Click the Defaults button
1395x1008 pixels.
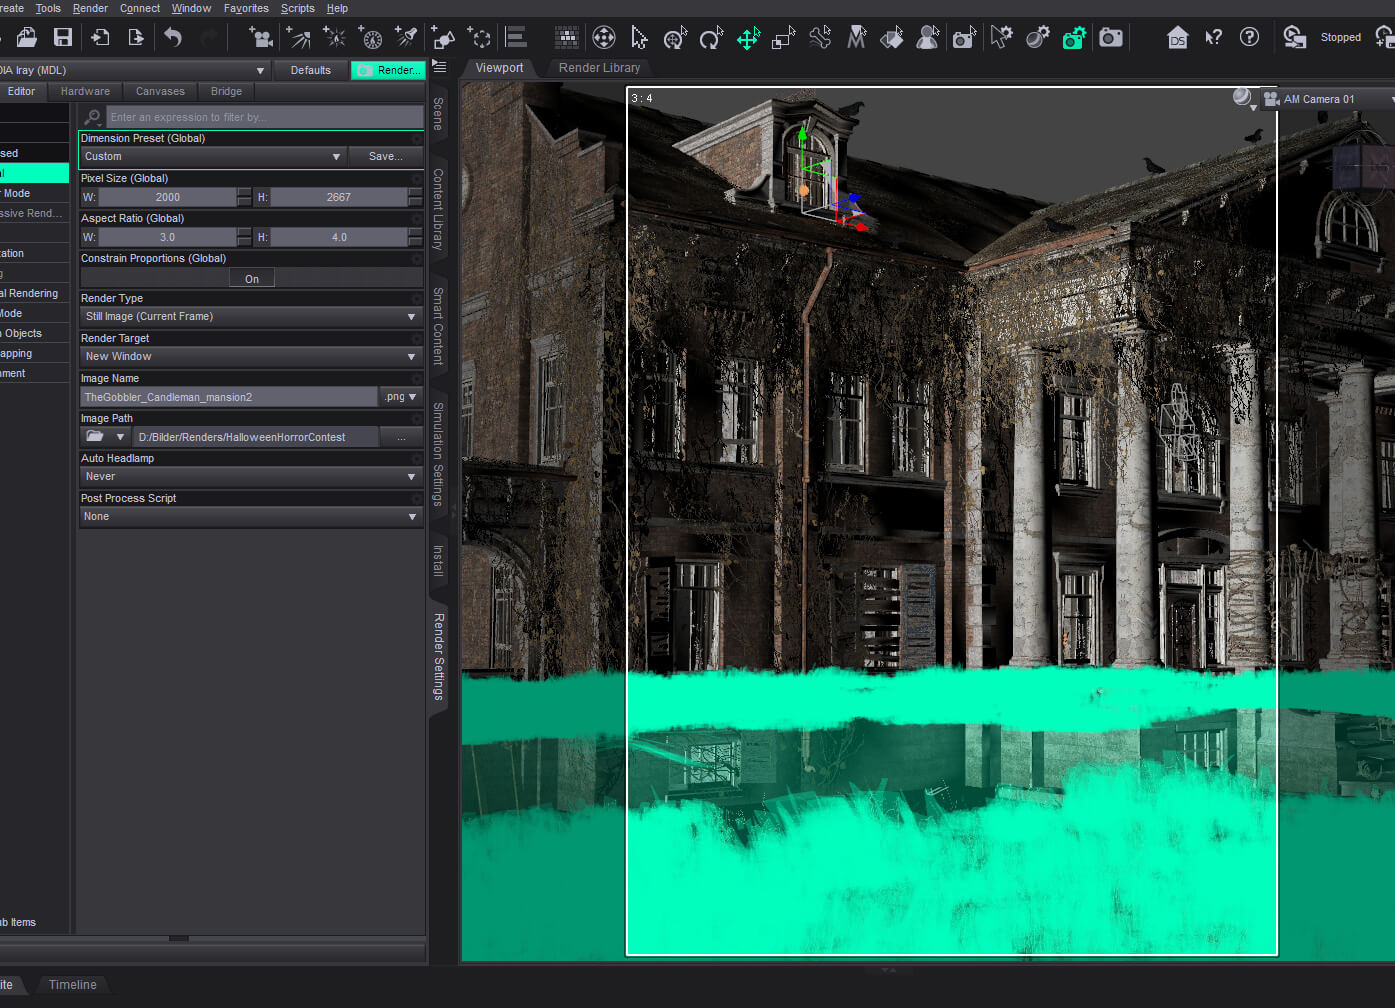[x=311, y=70]
